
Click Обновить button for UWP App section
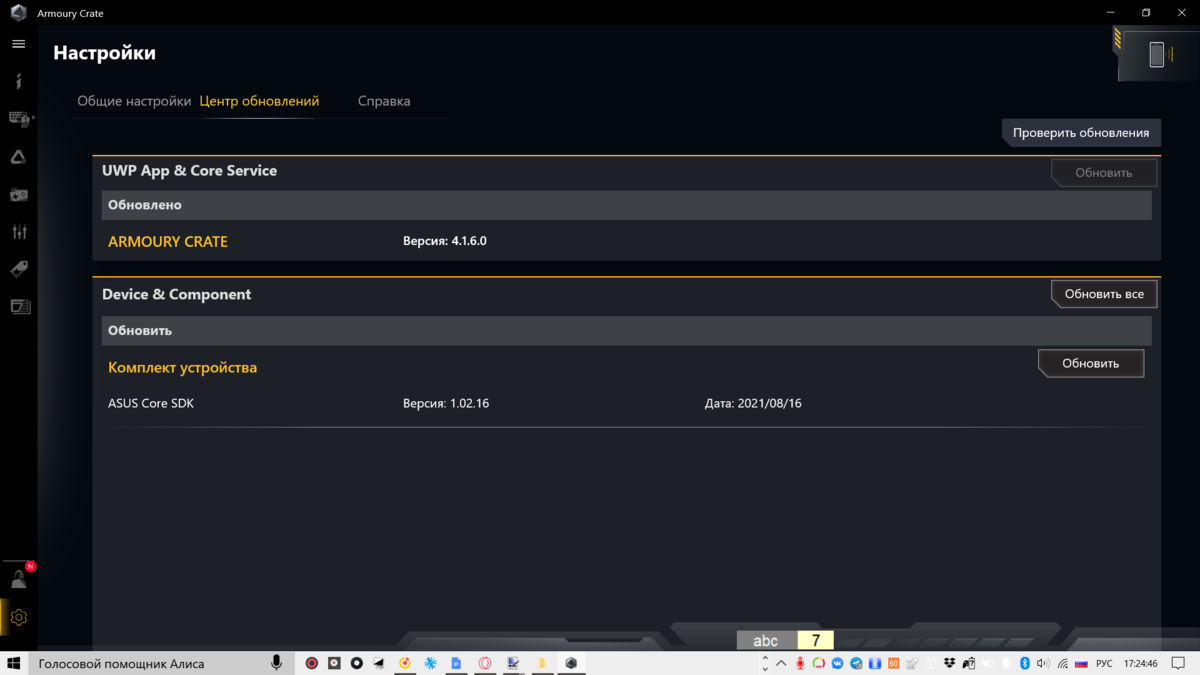point(1104,173)
